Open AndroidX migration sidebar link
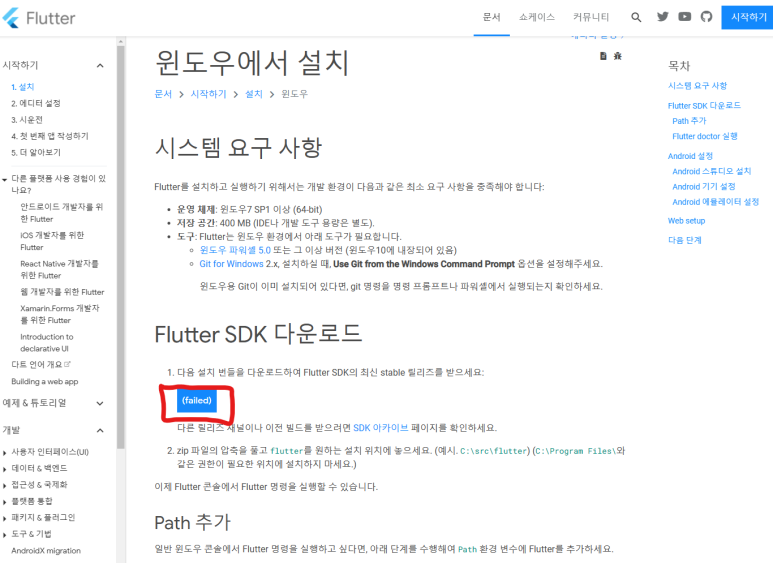773x563 pixels. tap(46, 551)
